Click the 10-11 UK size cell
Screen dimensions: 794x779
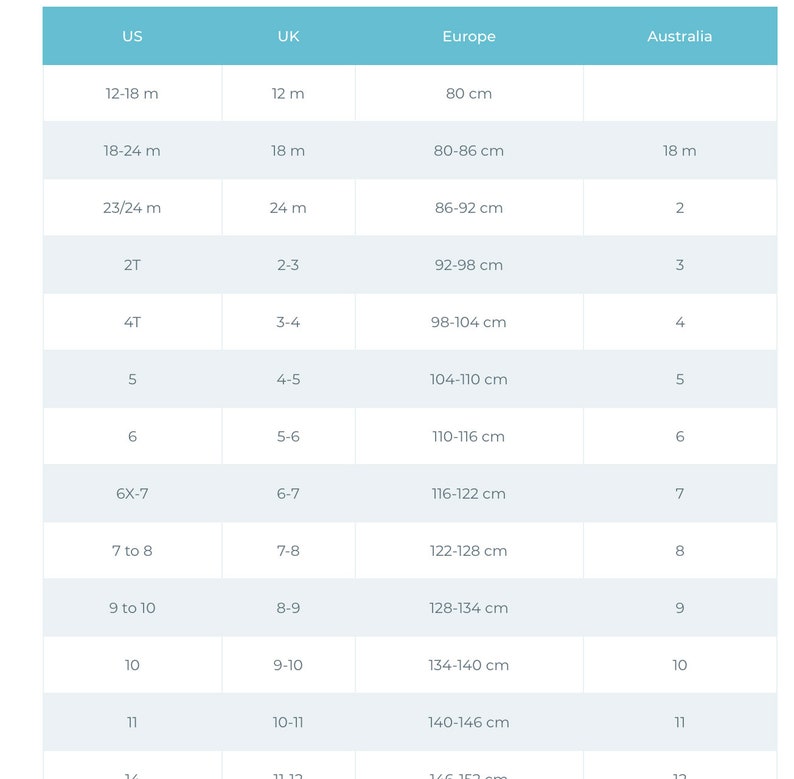click(288, 722)
